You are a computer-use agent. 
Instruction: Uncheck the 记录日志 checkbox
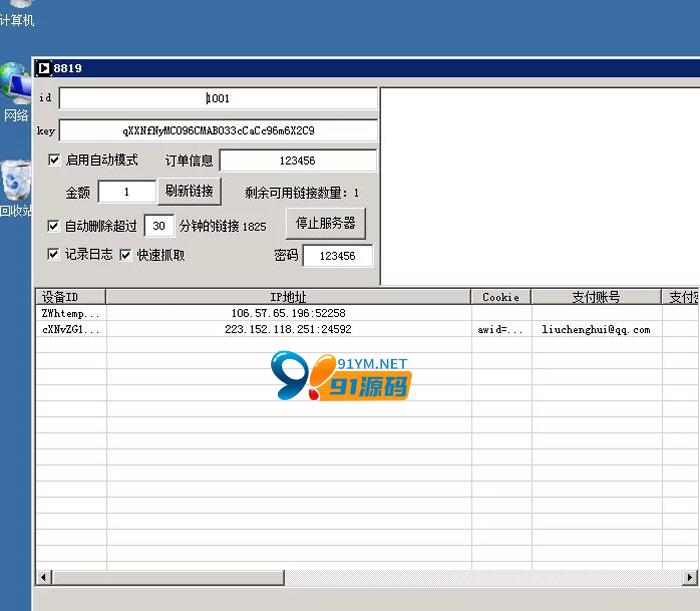coord(54,255)
